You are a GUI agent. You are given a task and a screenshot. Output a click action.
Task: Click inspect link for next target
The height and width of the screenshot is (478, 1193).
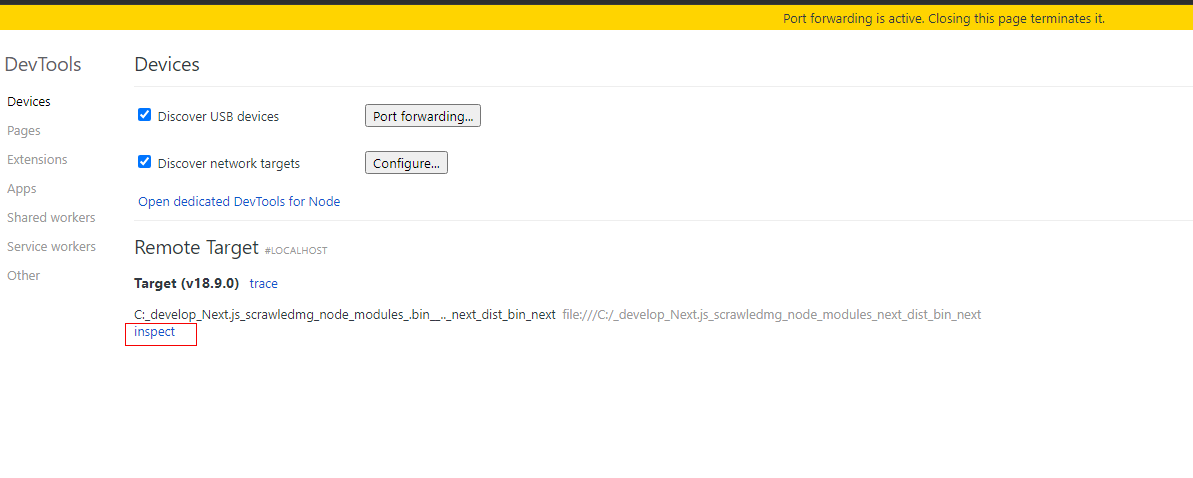pyautogui.click(x=154, y=332)
